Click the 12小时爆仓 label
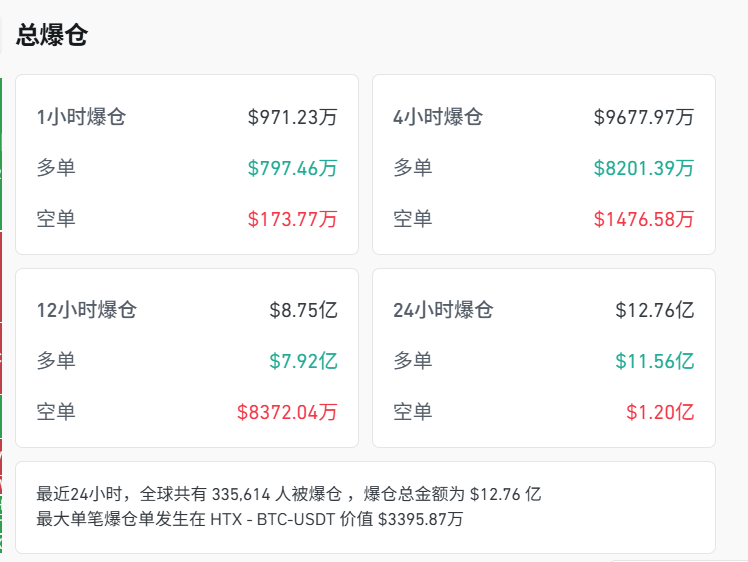The image size is (748, 562). pyautogui.click(x=87, y=310)
